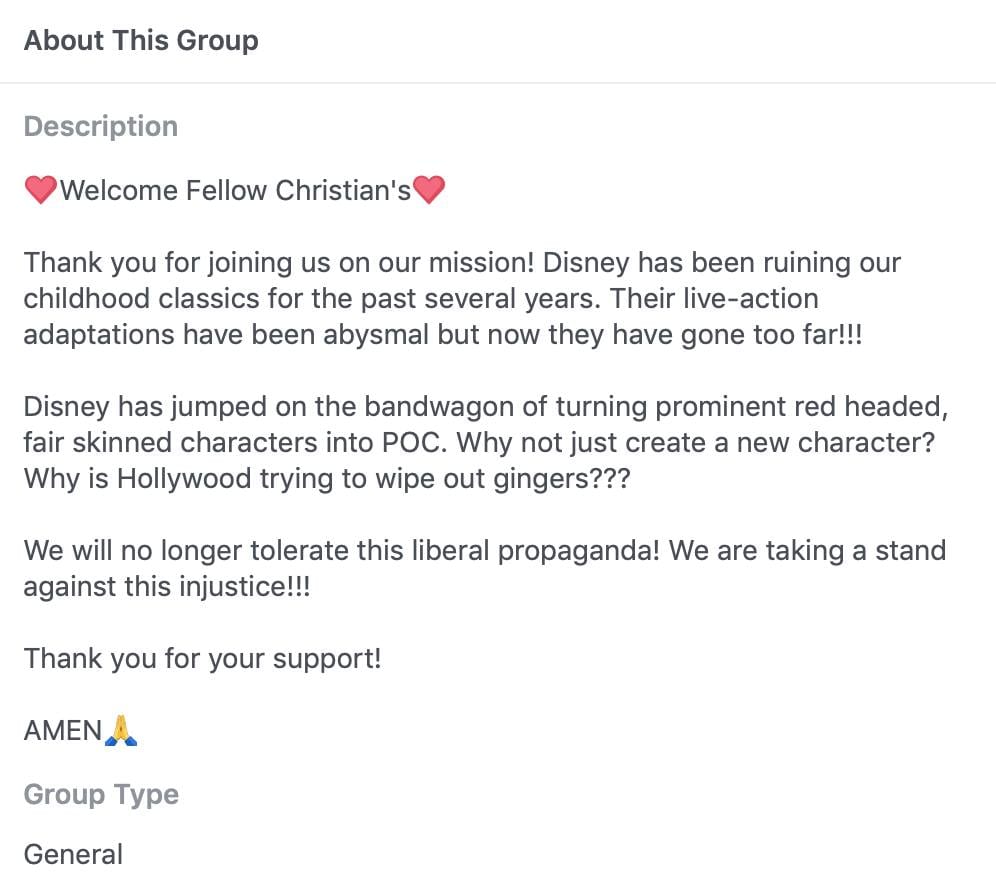Click the word AMEN
This screenshot has height=892, width=996.
click(63, 731)
